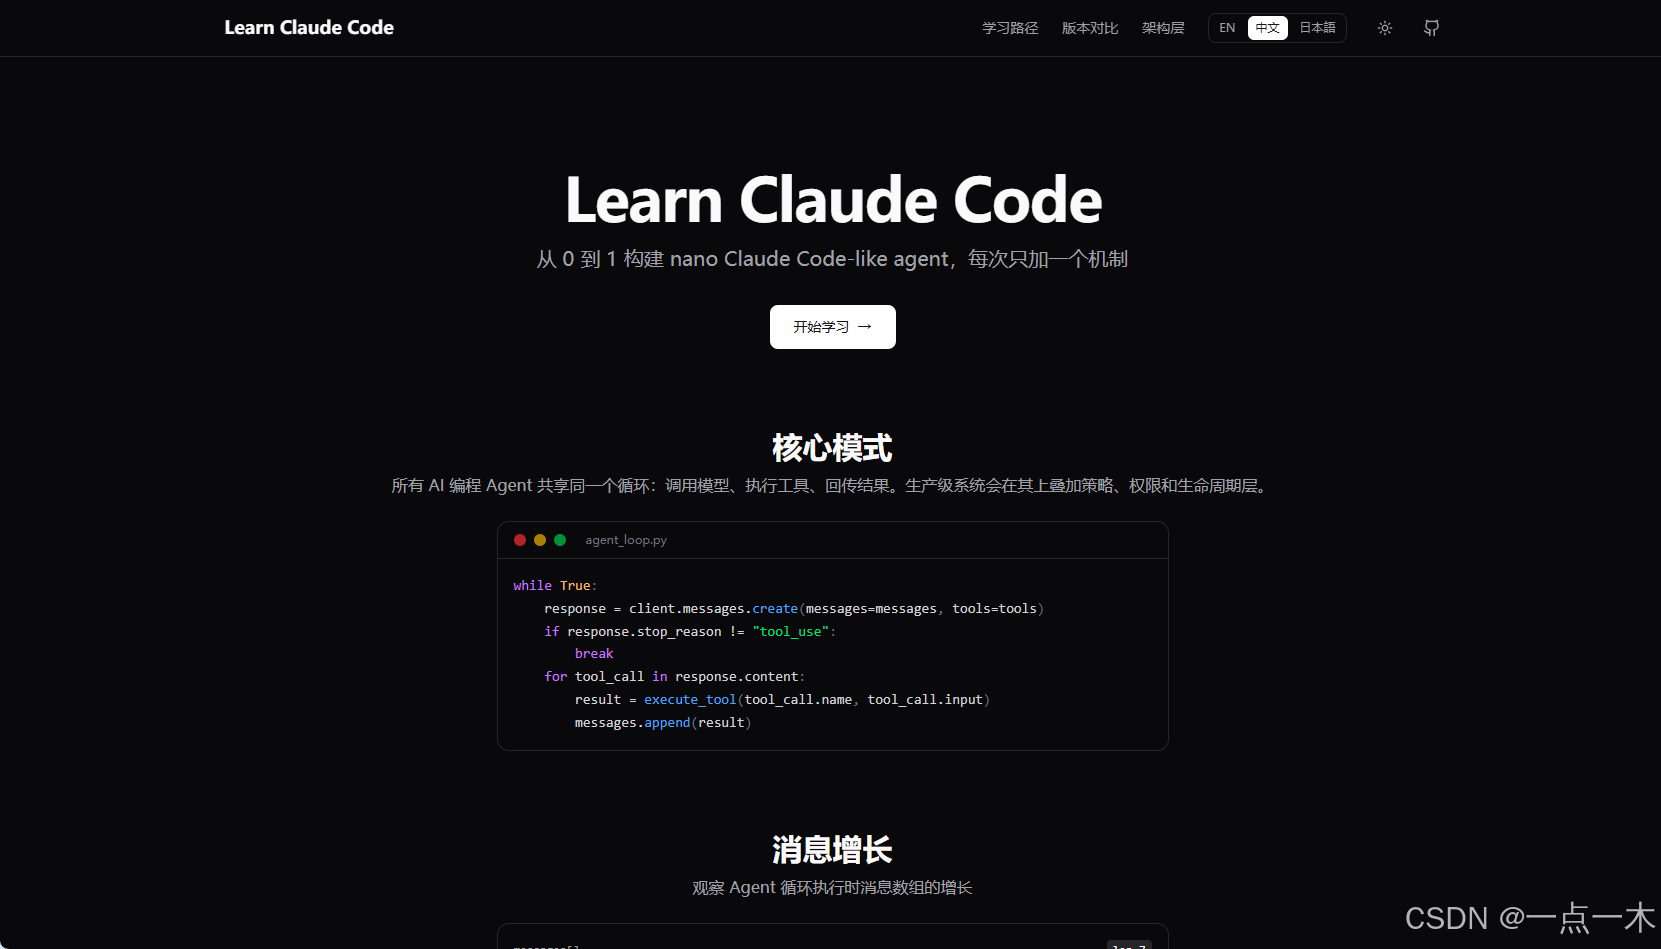Click the 核心模式 heading
Screen dimensions: 1661x949
[832, 448]
